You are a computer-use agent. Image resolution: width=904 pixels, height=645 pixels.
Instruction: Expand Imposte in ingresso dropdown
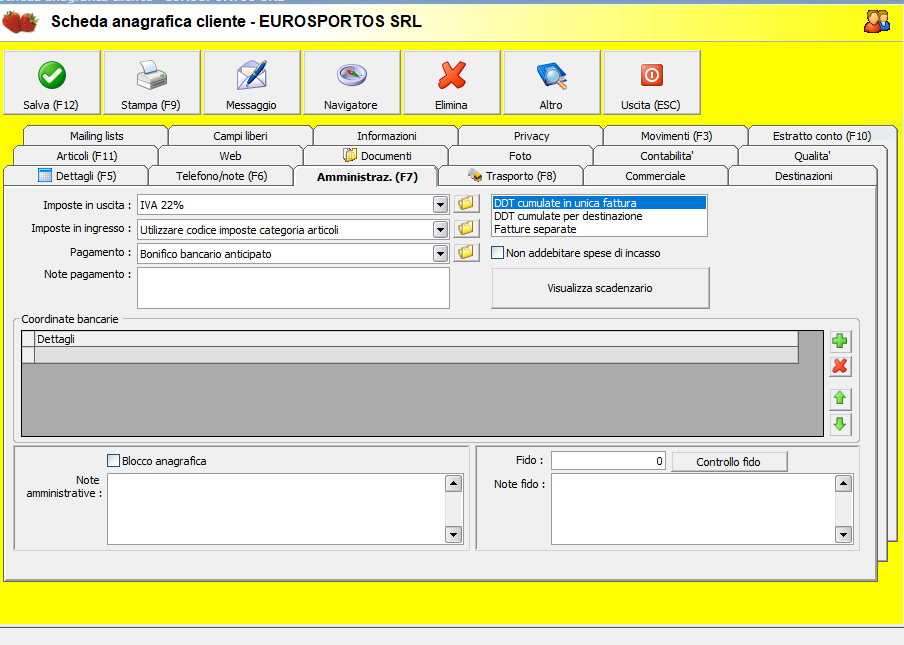440,229
